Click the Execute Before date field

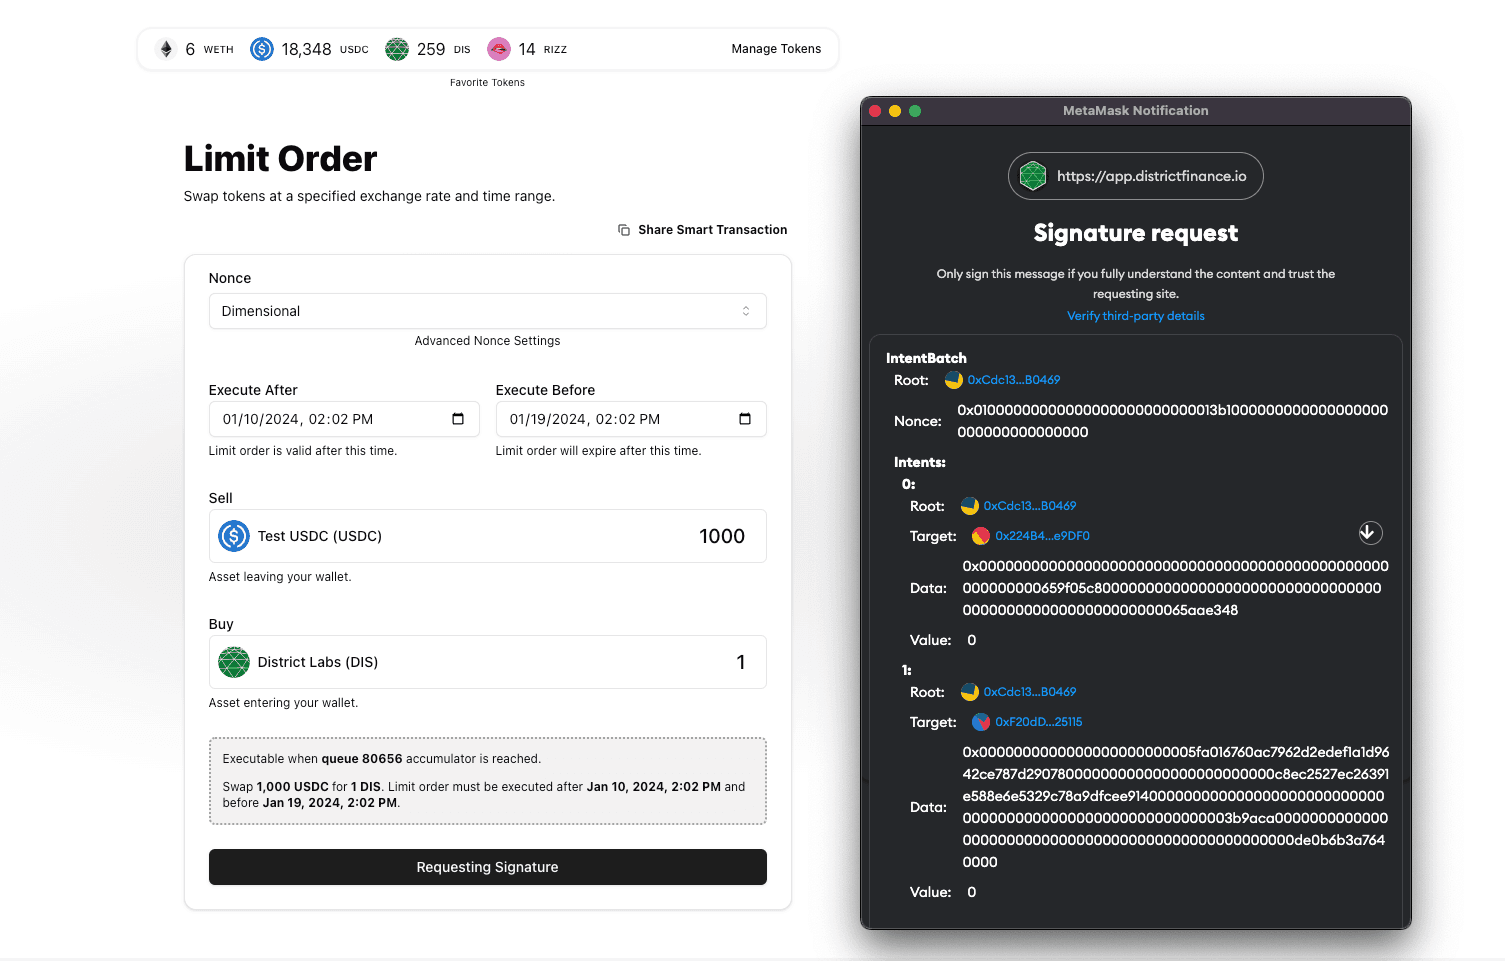[631, 419]
